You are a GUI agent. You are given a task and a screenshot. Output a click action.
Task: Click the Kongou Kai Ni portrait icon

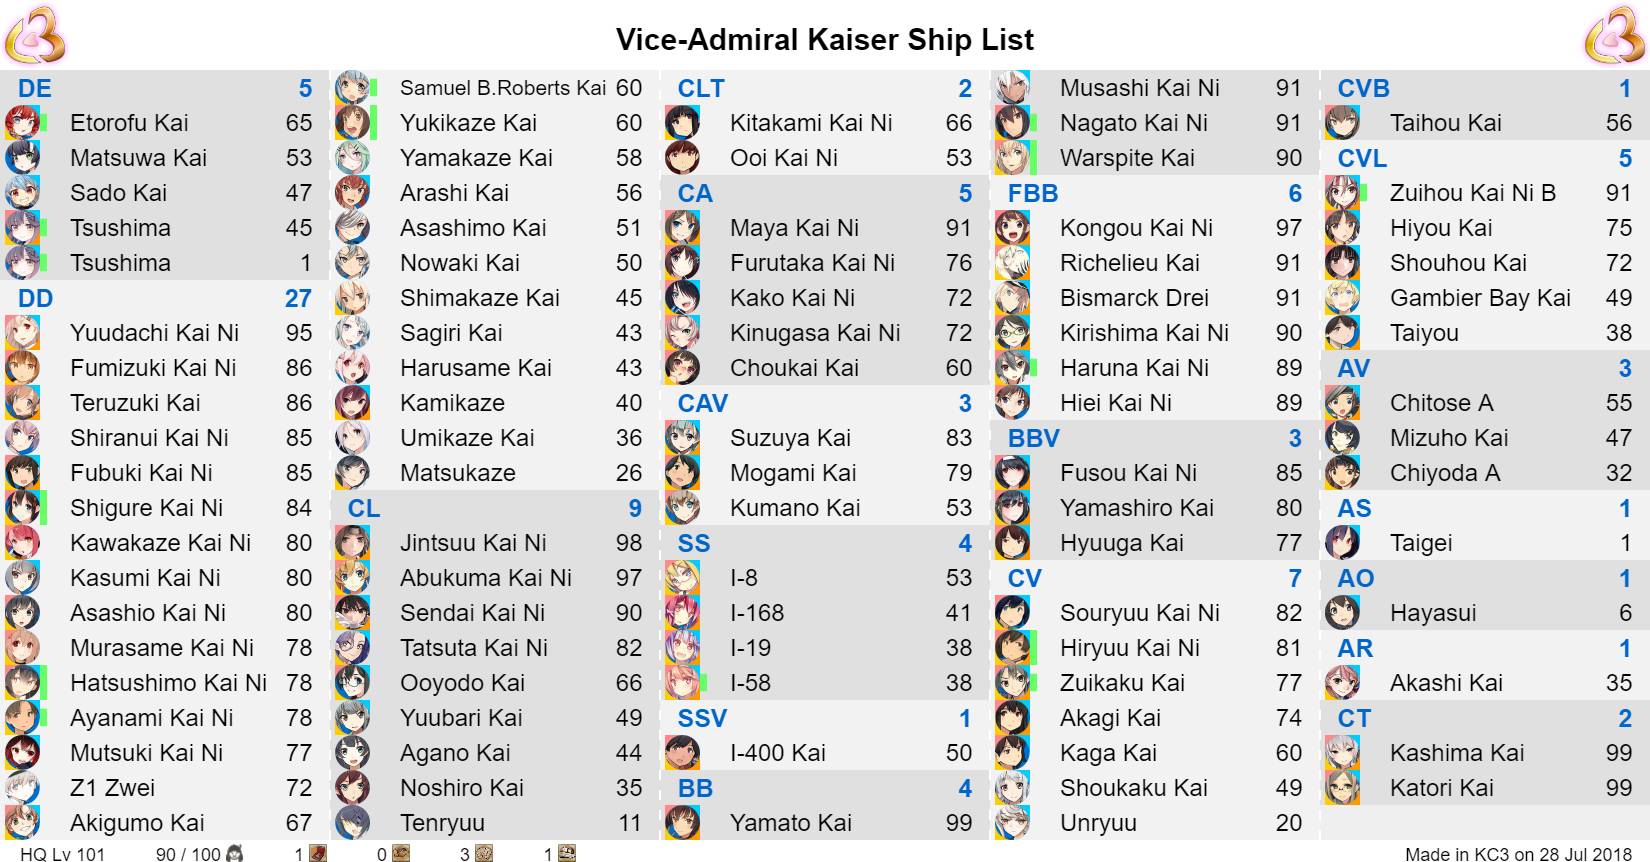[x=1012, y=228]
